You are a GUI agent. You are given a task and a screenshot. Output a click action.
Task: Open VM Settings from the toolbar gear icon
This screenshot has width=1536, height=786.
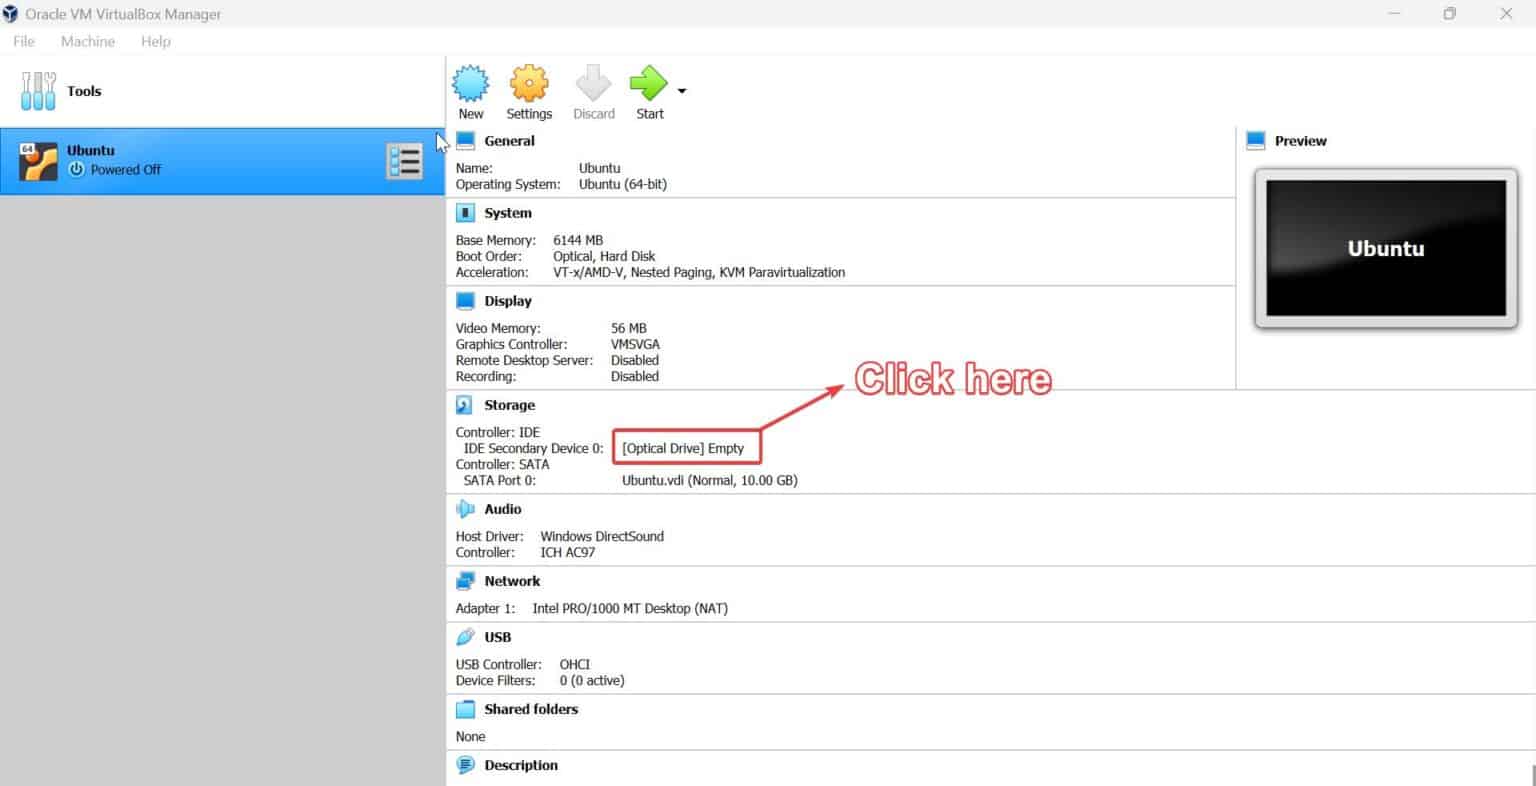point(529,89)
